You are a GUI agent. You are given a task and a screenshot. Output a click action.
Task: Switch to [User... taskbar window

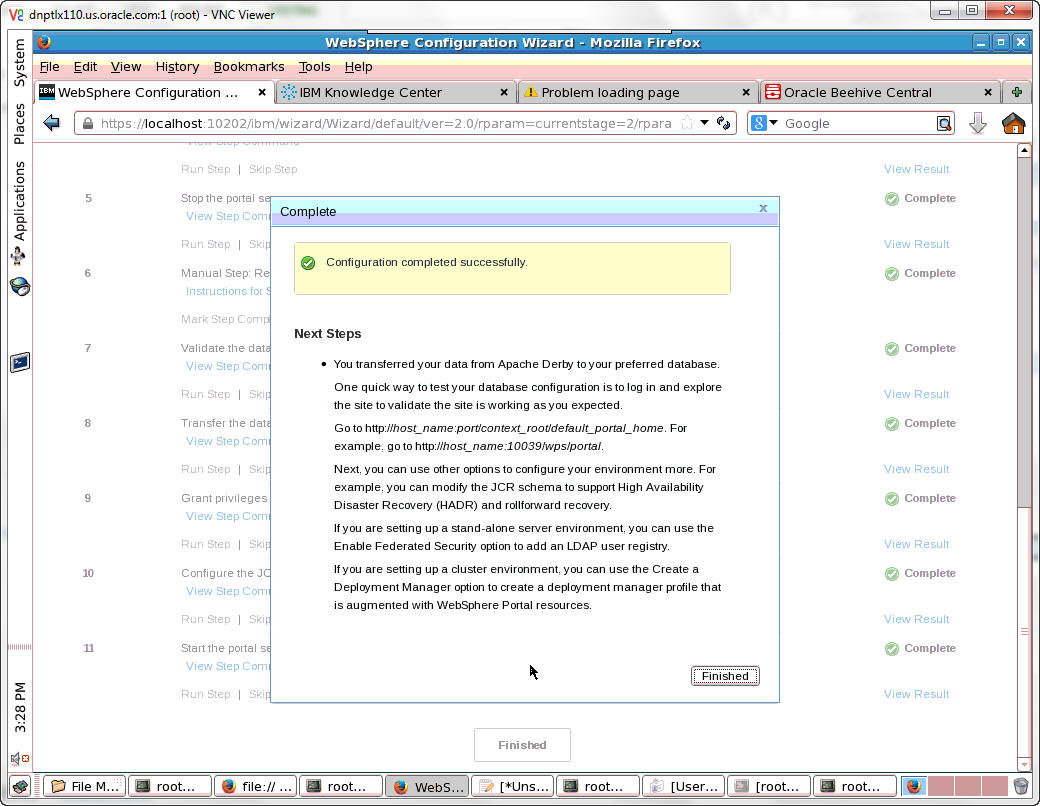tap(684, 787)
